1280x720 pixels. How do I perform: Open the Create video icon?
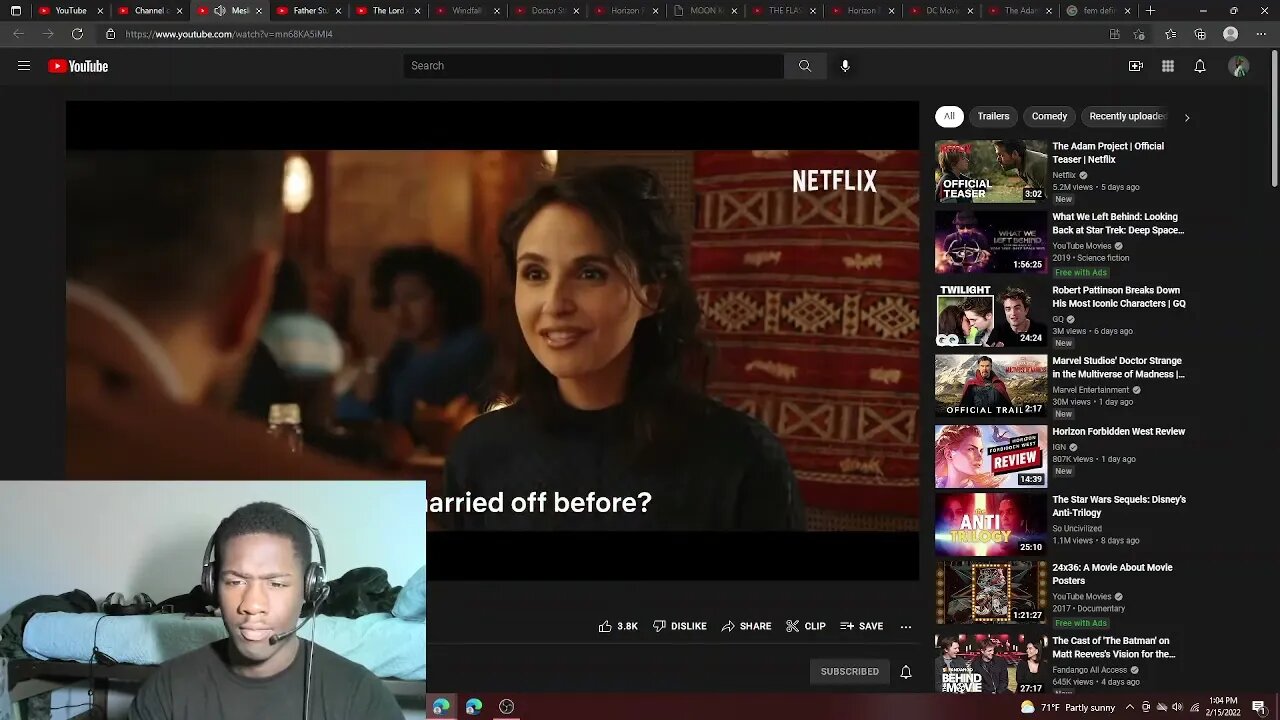[x=1136, y=66]
